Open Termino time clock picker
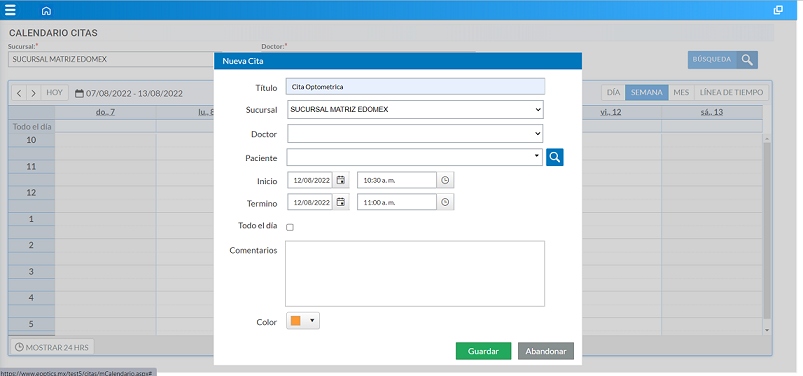 tap(445, 202)
